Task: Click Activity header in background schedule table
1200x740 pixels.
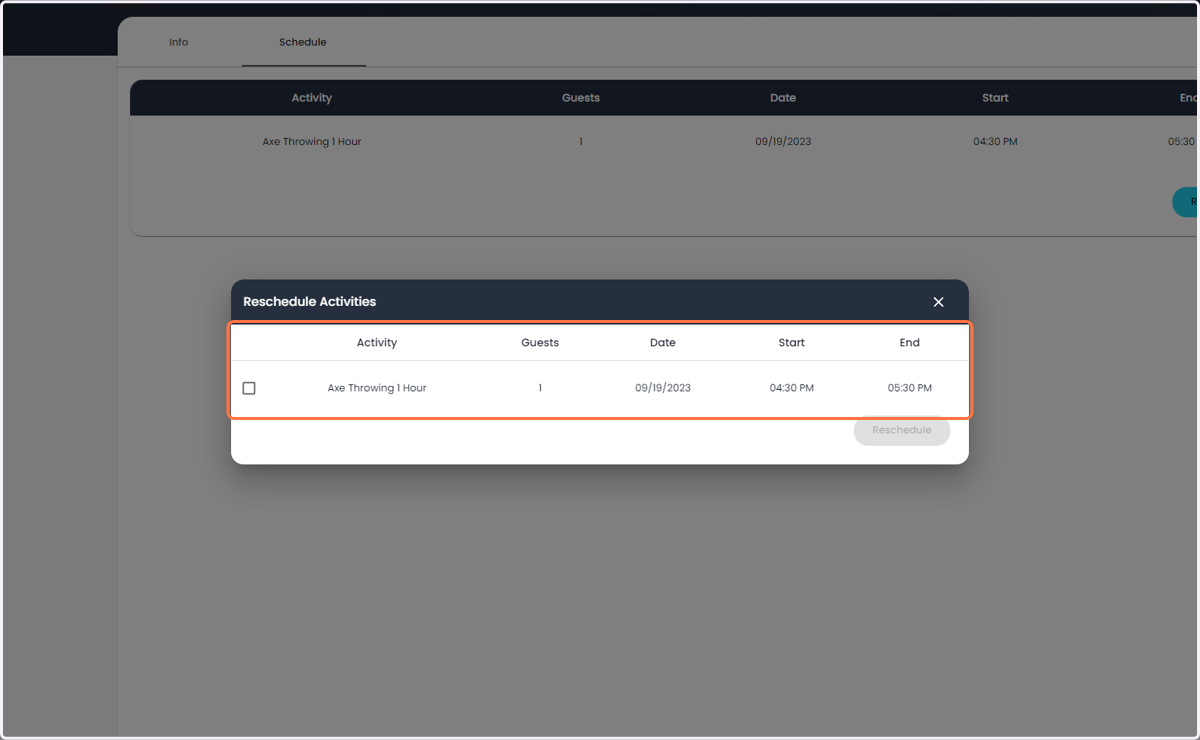Action: [312, 98]
